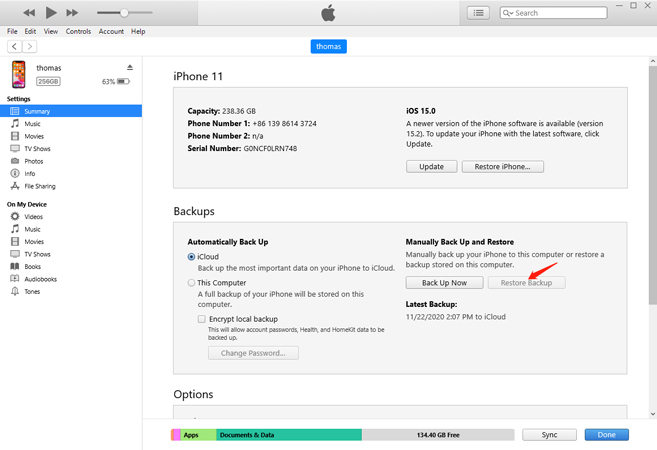This screenshot has width=657, height=450.
Task: Click the Back Up Now button
Action: [x=444, y=283]
